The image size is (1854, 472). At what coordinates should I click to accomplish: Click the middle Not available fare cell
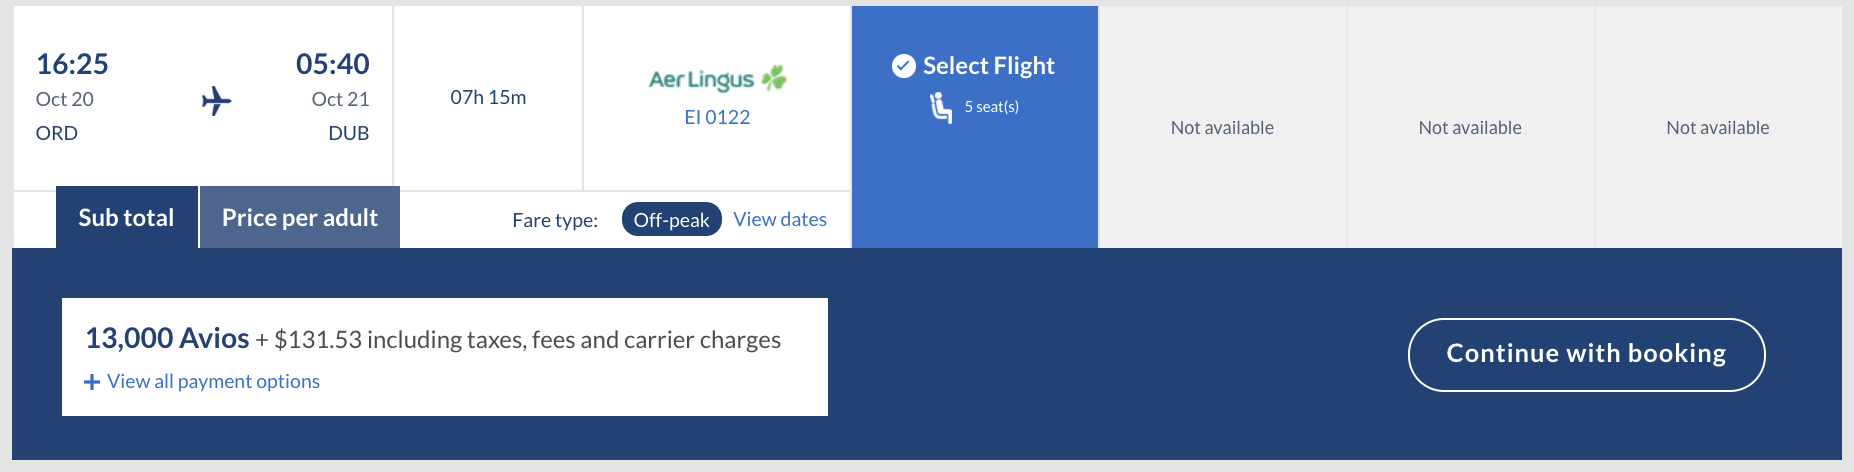point(1470,127)
